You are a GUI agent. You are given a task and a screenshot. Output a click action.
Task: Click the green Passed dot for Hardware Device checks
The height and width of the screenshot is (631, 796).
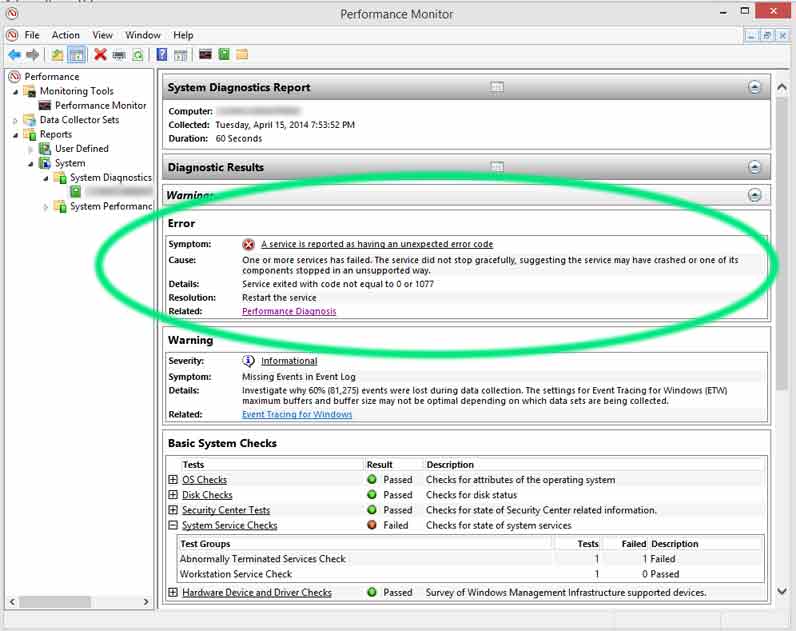tap(372, 592)
